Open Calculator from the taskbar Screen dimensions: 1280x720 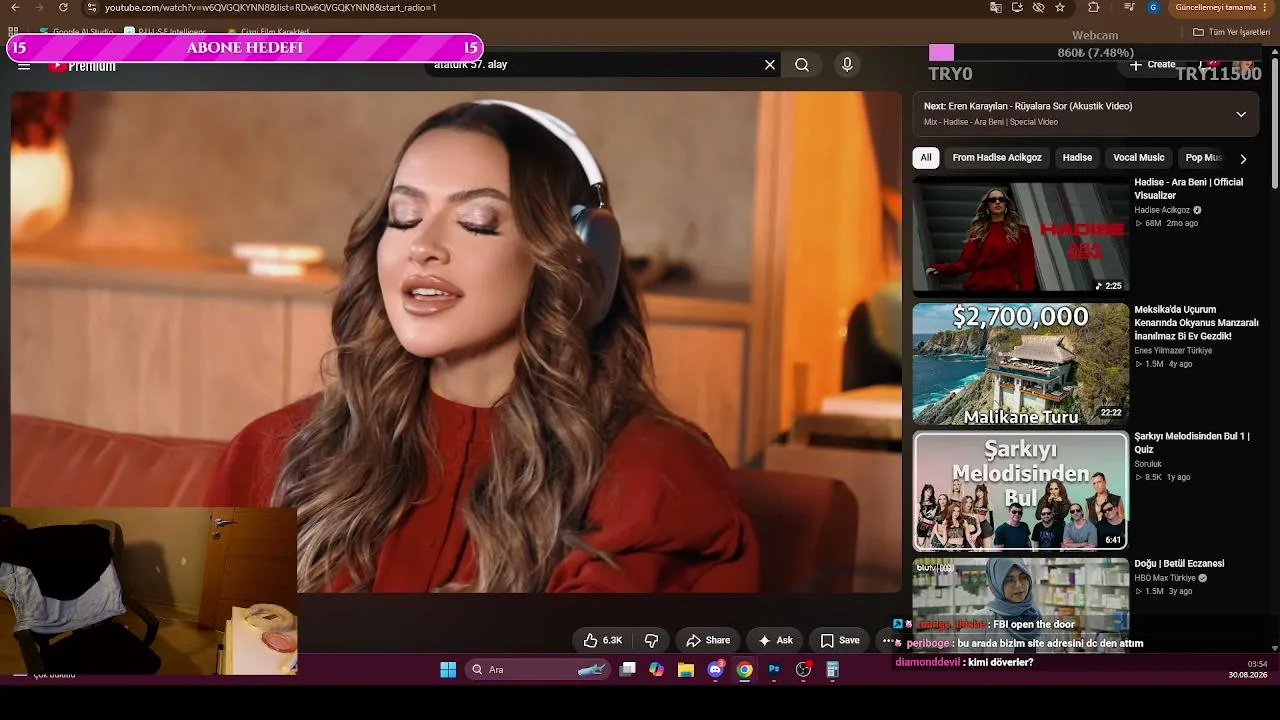(x=832, y=670)
